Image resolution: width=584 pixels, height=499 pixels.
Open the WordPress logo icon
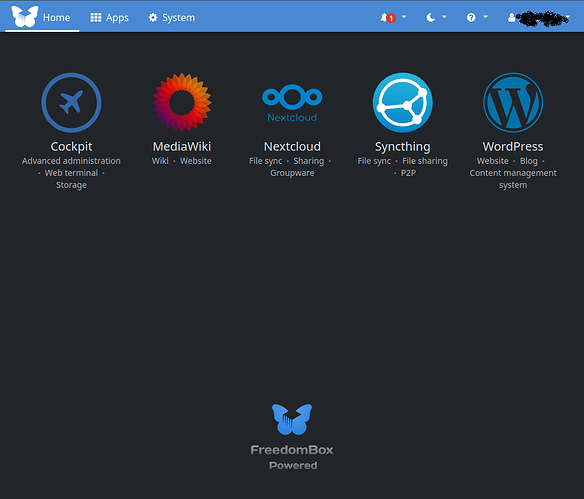tap(513, 103)
